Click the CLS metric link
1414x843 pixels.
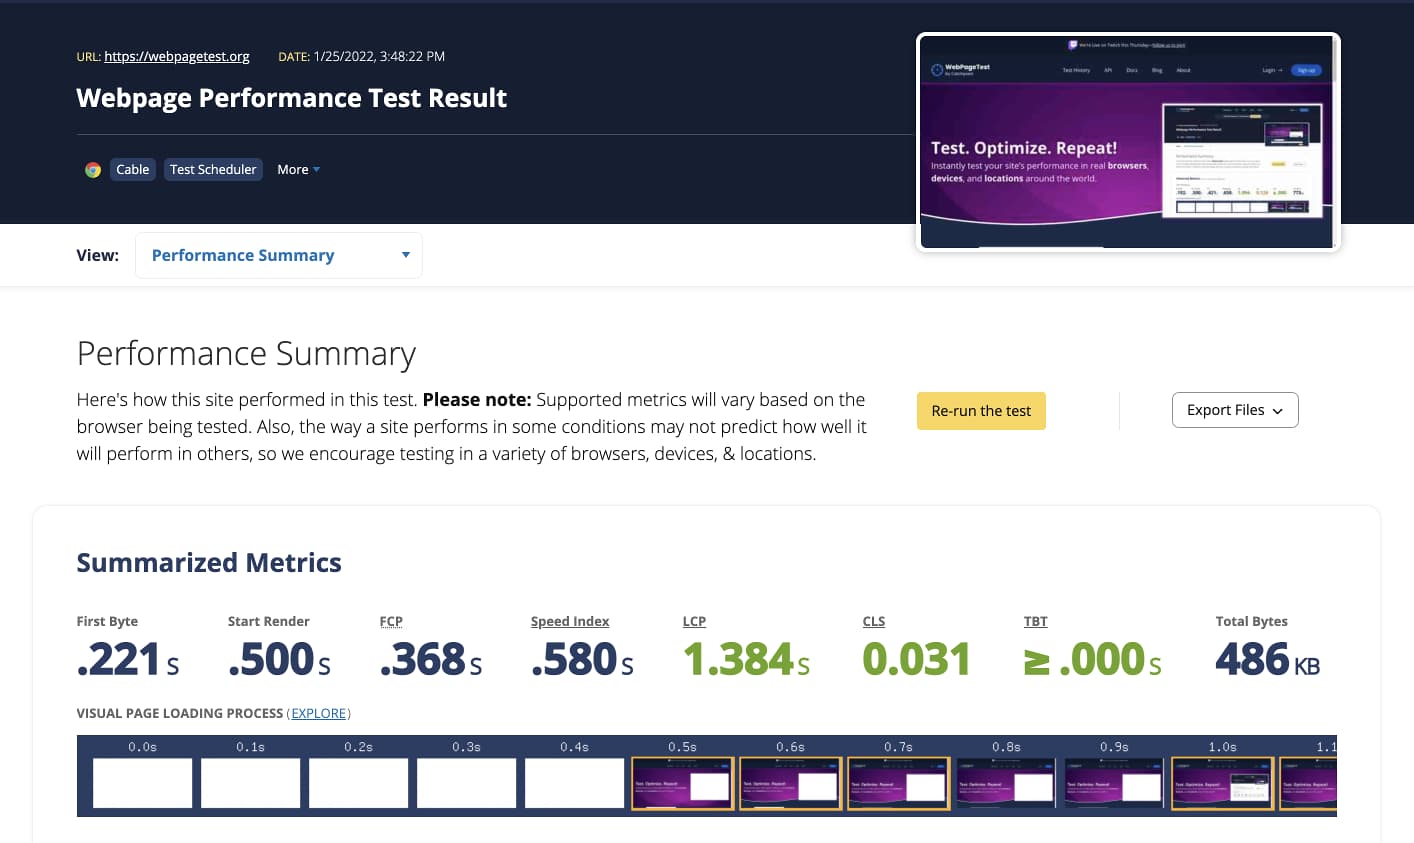tap(873, 621)
